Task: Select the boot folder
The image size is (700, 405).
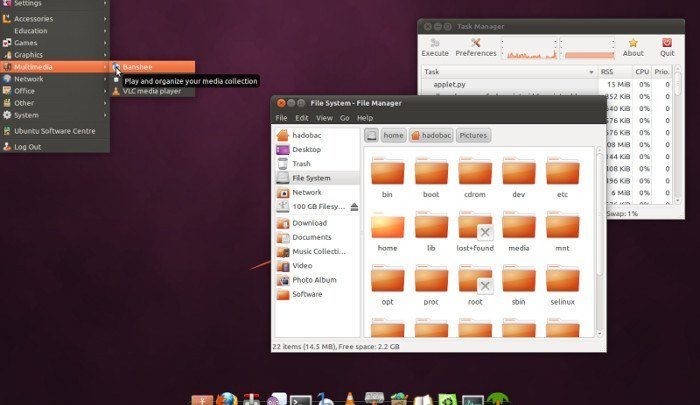Action: [x=431, y=177]
